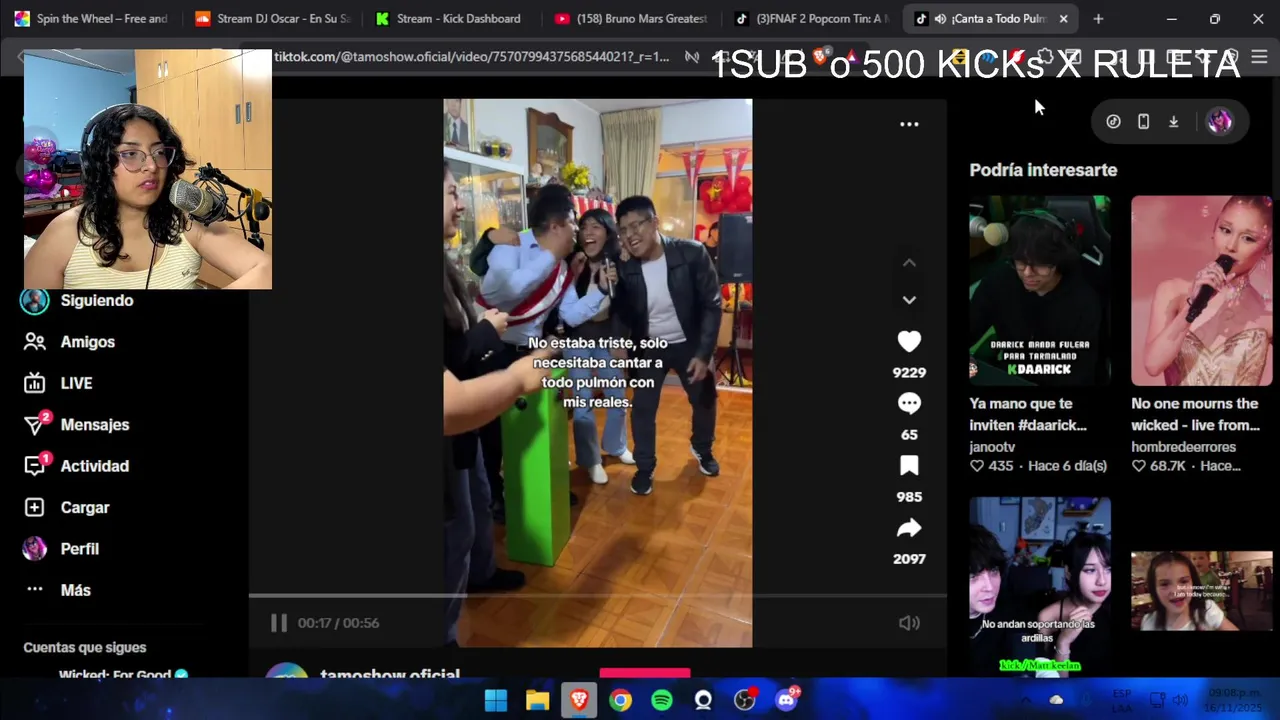Open the profile avatar in top-right toolbar
The height and width of the screenshot is (720, 1280).
[x=1219, y=121]
